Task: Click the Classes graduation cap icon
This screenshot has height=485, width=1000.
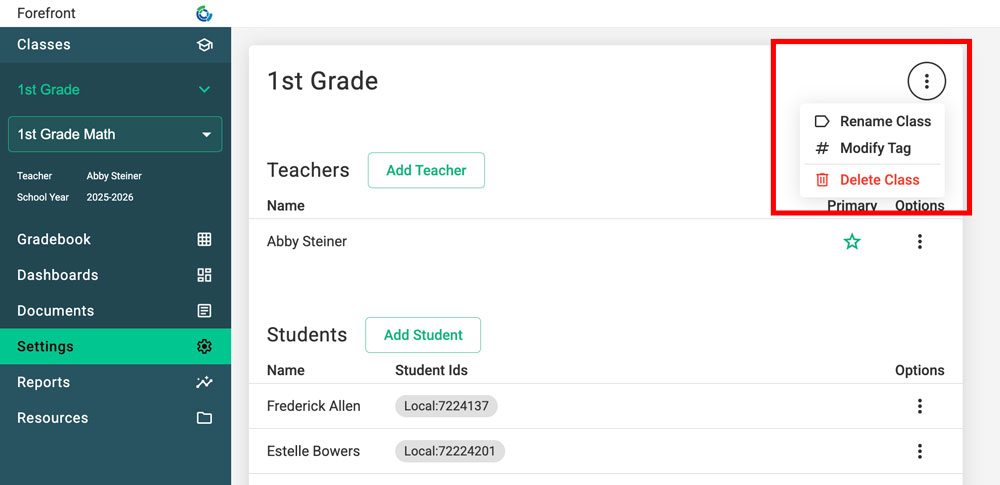Action: [x=204, y=45]
